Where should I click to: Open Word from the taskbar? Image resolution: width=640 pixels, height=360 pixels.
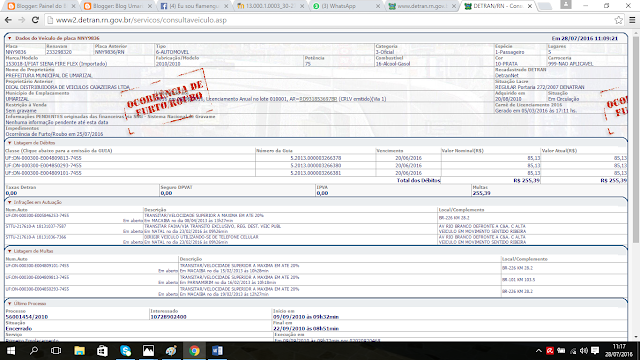[217, 351]
